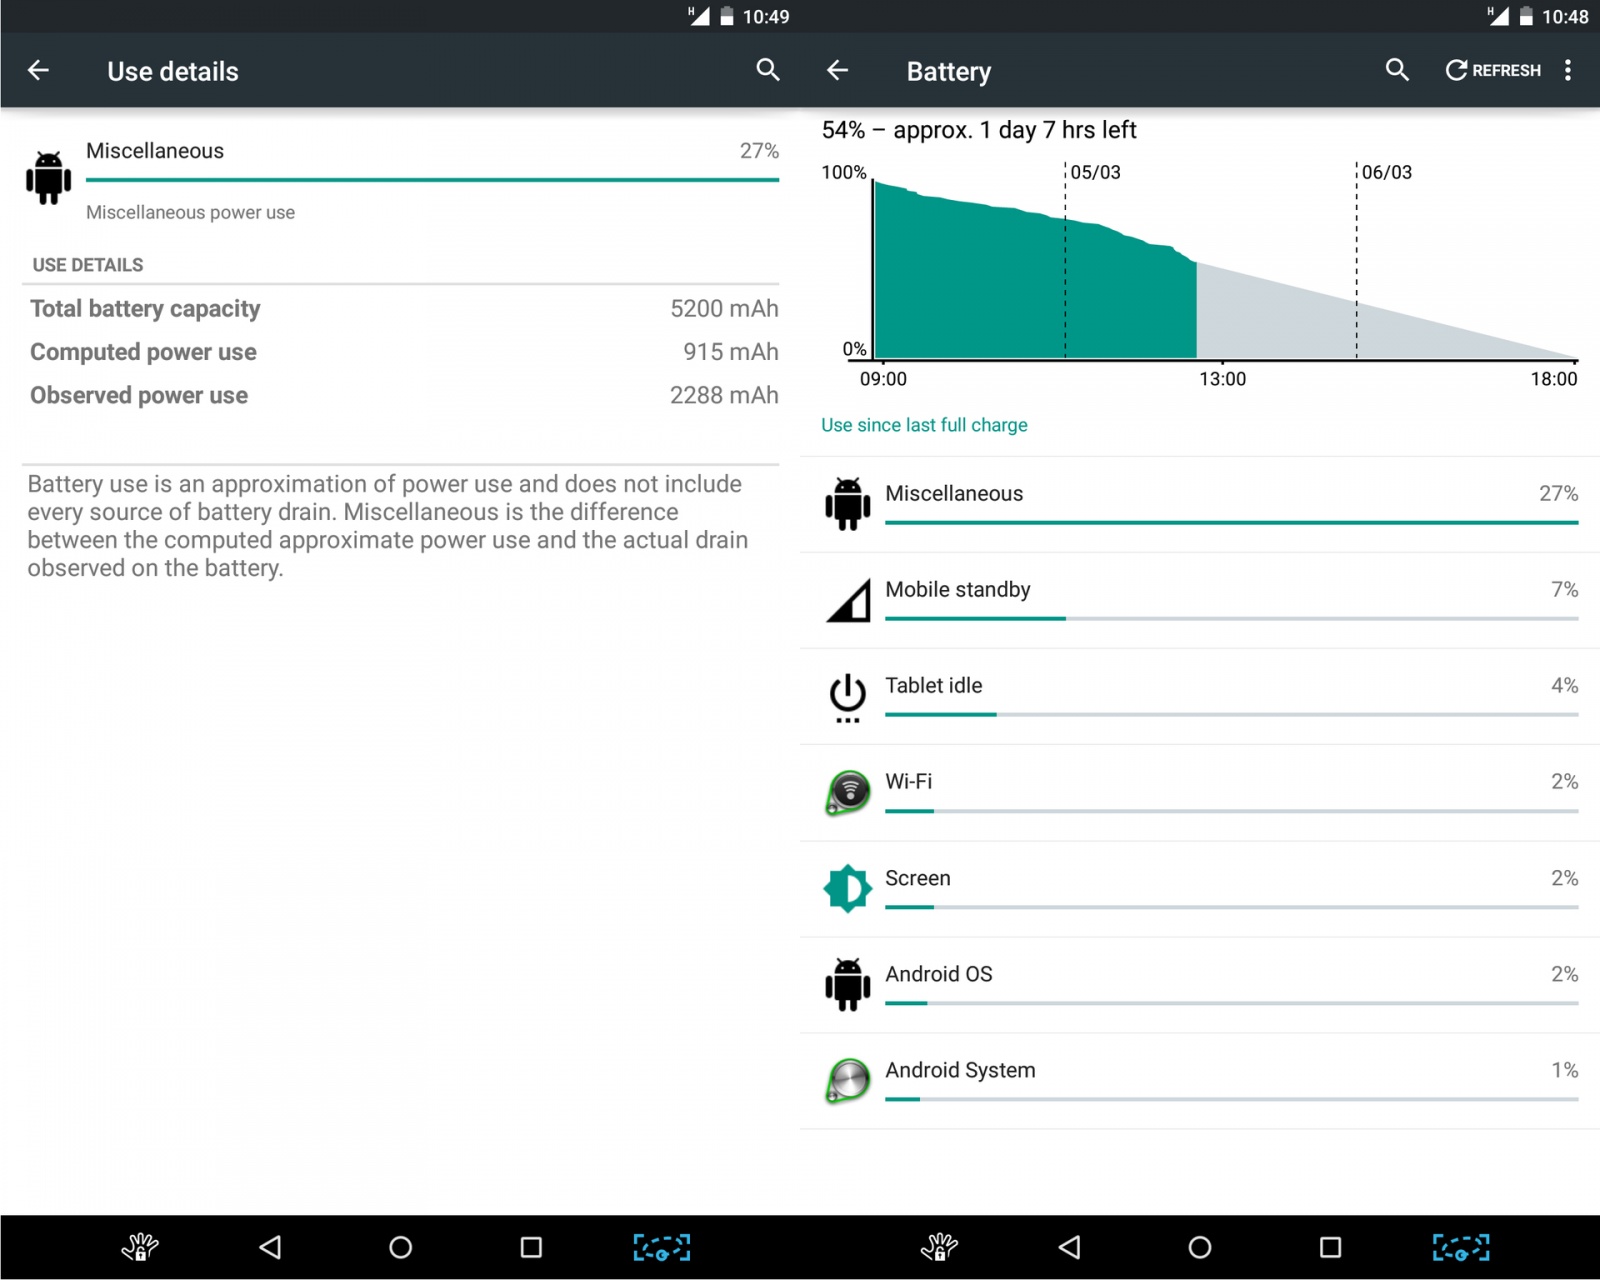Screen dimensions: 1600x1280
Task: Tap the 'USE DETAILS' section header
Action: [88, 265]
